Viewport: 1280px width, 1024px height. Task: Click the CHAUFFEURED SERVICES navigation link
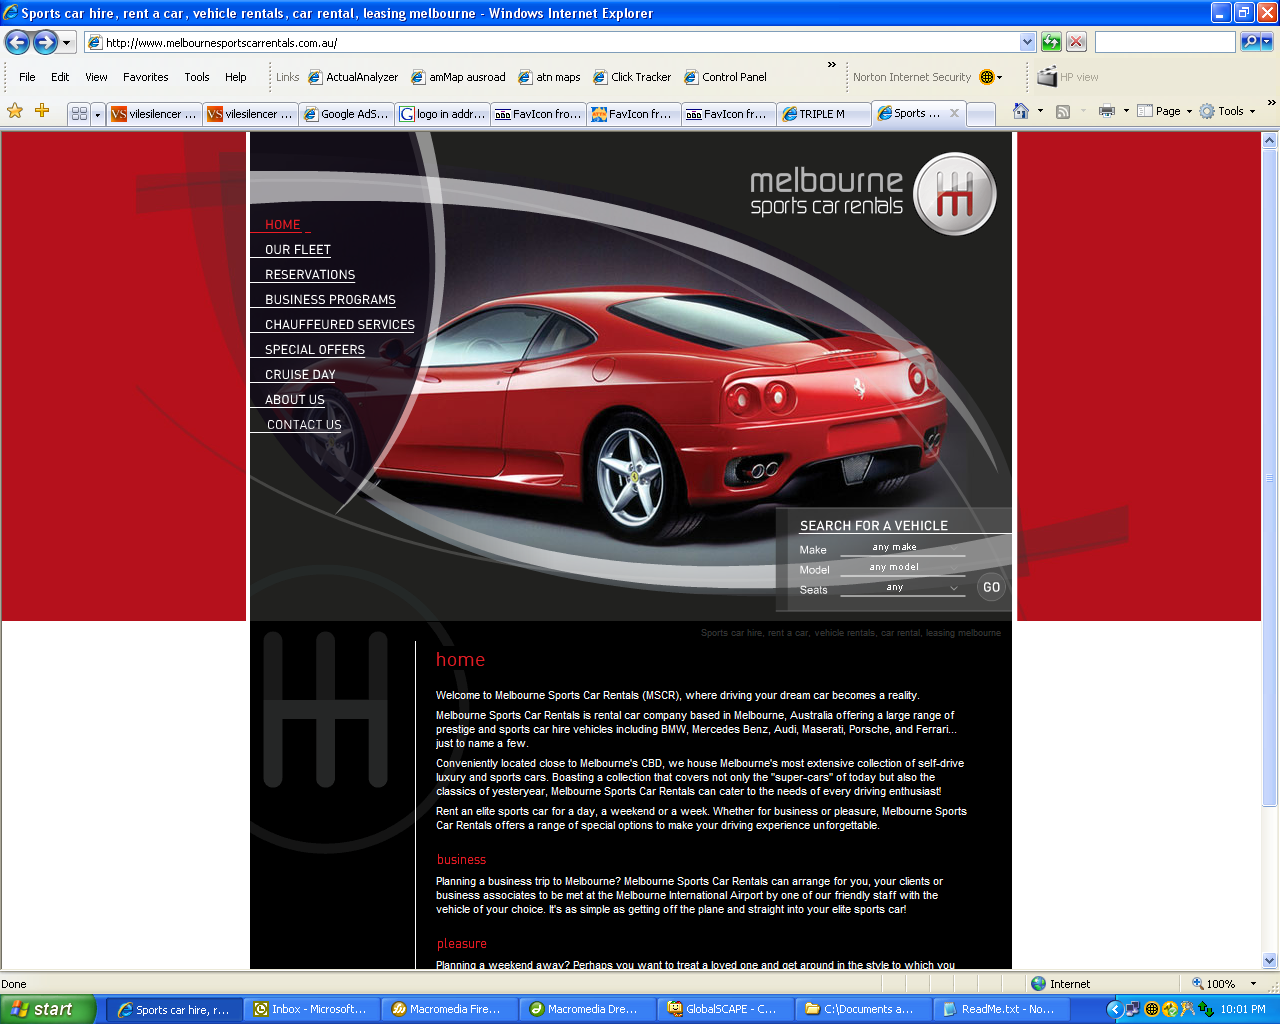tap(339, 325)
